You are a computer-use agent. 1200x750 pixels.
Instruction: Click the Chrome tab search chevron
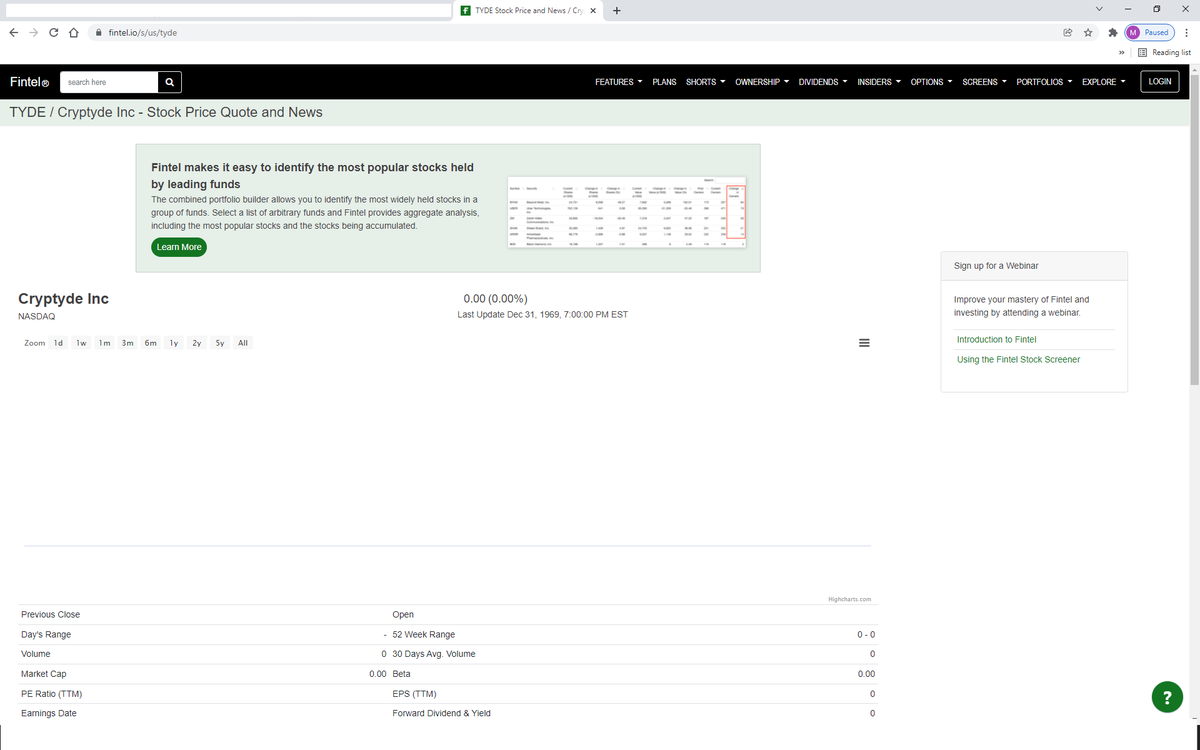point(1100,10)
